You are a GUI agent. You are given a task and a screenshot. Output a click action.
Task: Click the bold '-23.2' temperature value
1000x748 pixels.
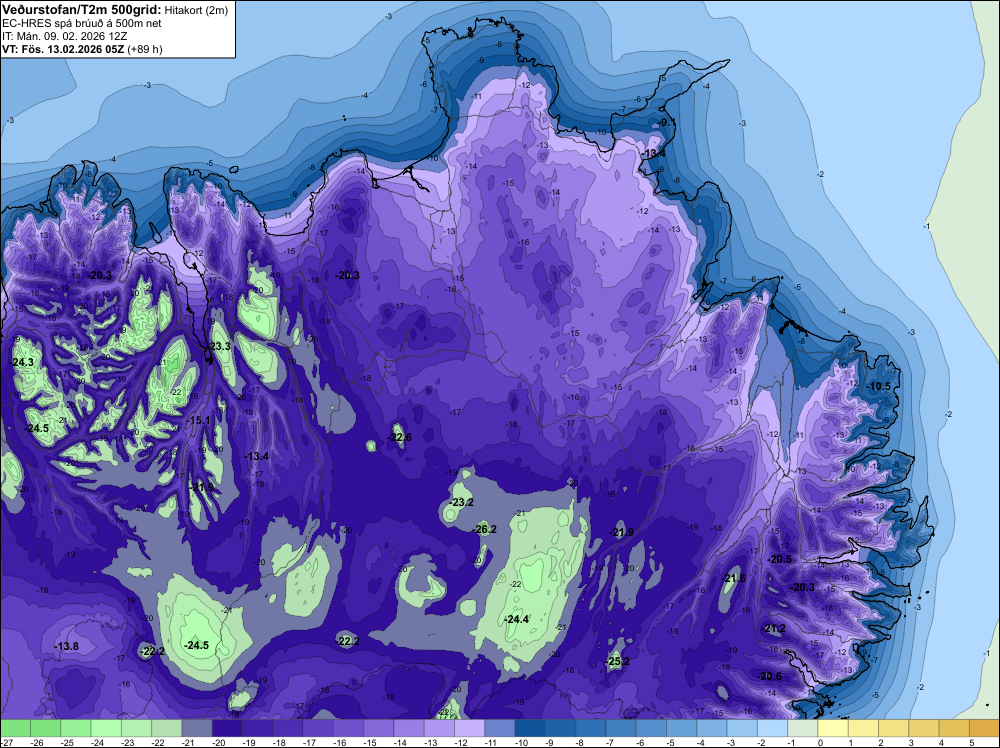click(x=461, y=502)
